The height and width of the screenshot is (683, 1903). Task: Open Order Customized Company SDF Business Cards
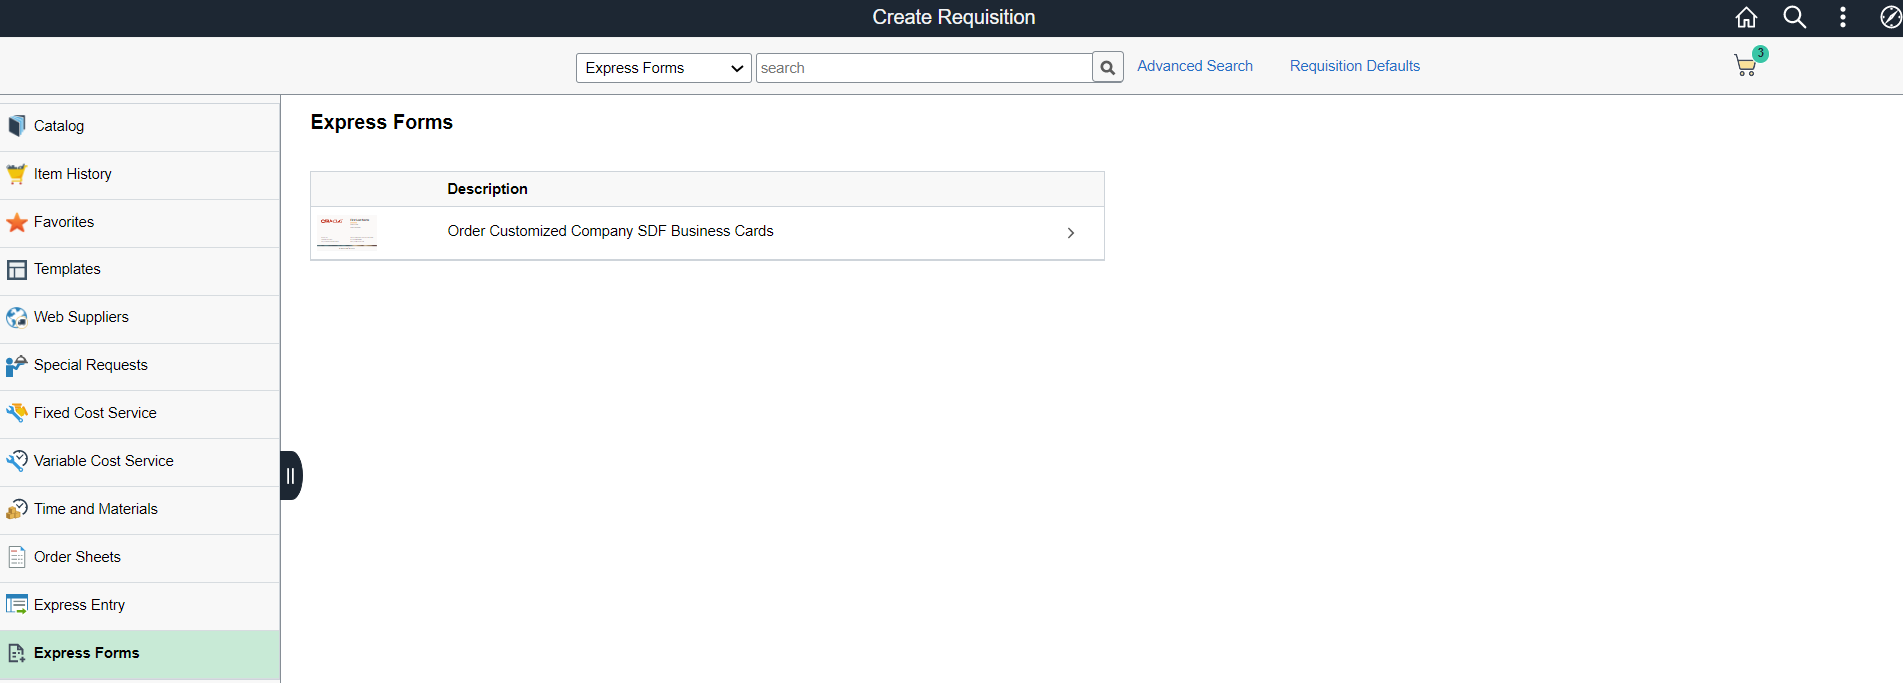click(x=610, y=231)
